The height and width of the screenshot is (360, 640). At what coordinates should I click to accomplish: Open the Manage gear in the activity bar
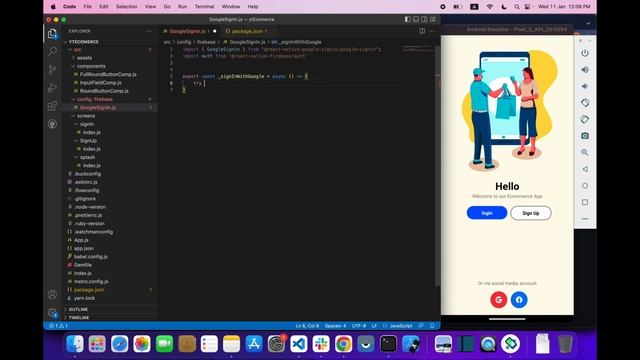pos(52,313)
